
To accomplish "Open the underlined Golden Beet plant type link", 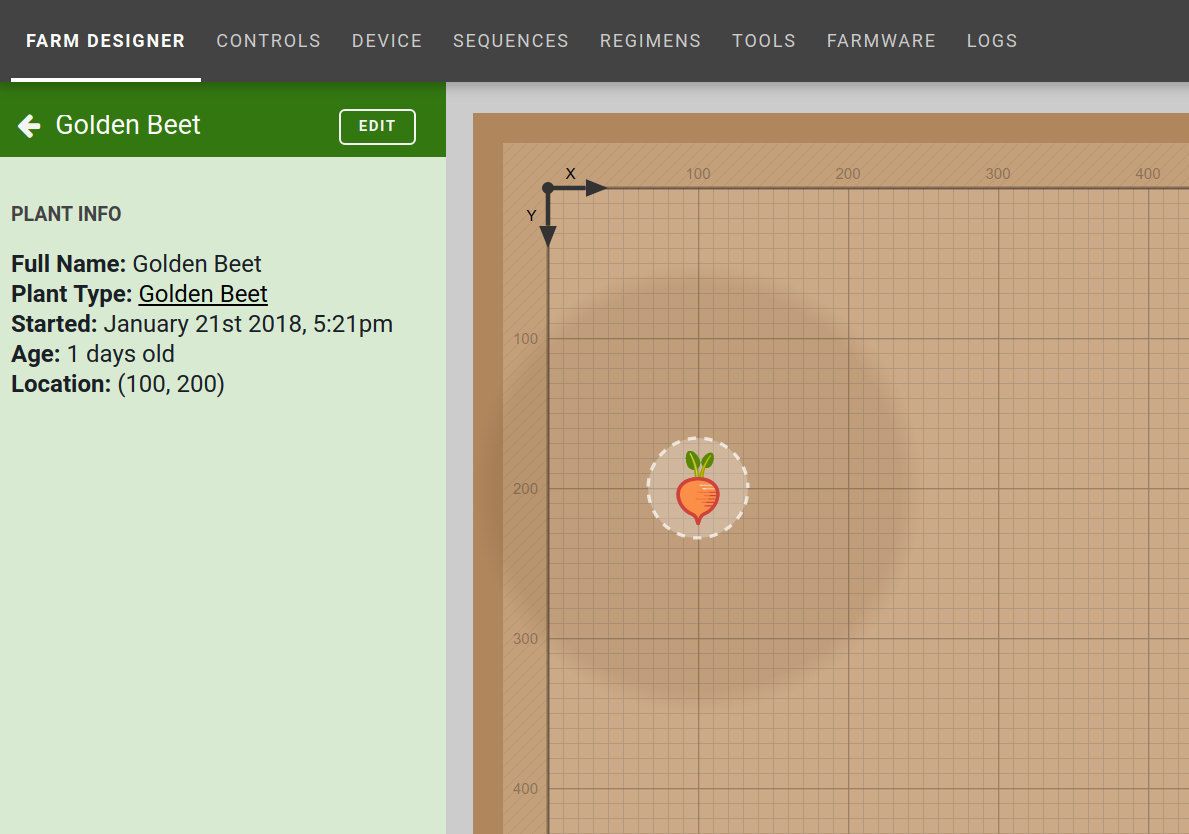I will pos(203,294).
